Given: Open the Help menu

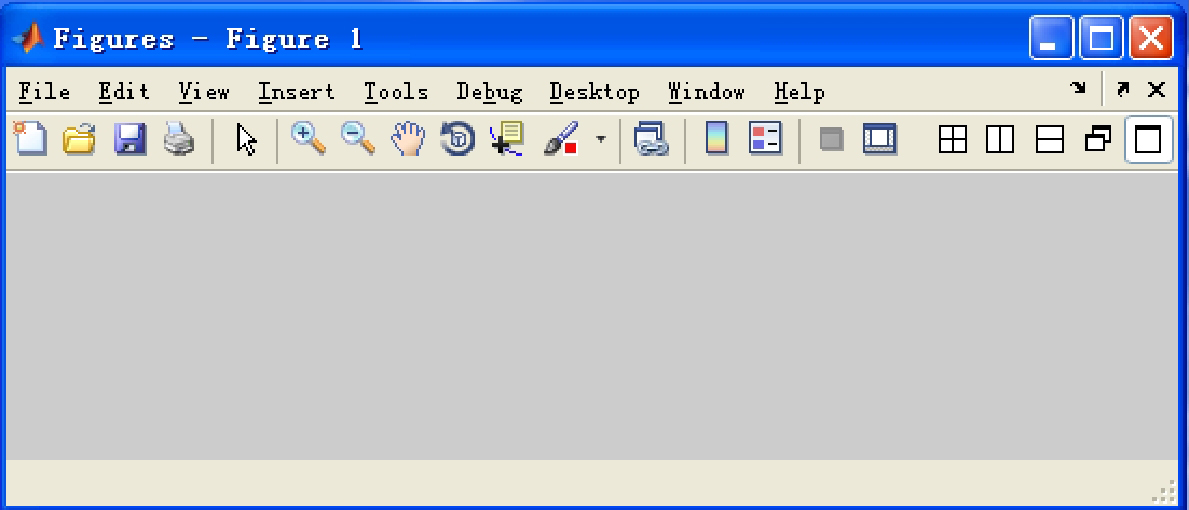Looking at the screenshot, I should coord(799,92).
